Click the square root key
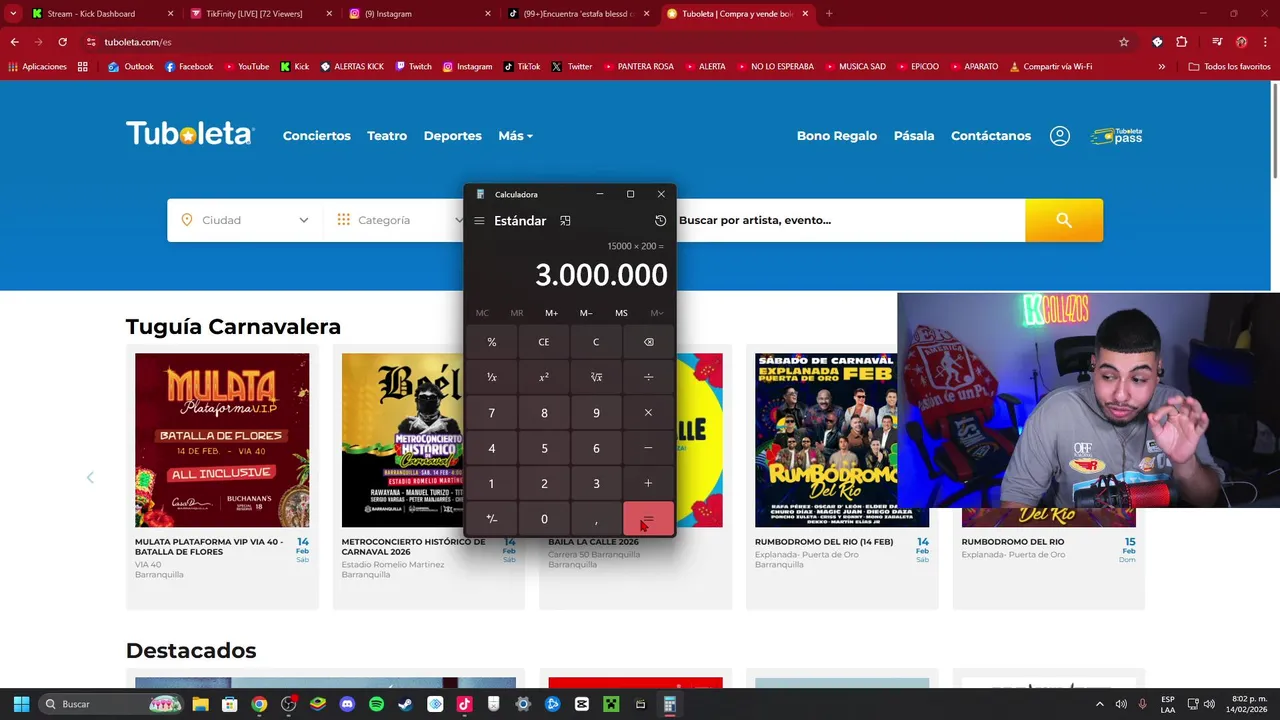The width and height of the screenshot is (1280, 720). coord(596,377)
